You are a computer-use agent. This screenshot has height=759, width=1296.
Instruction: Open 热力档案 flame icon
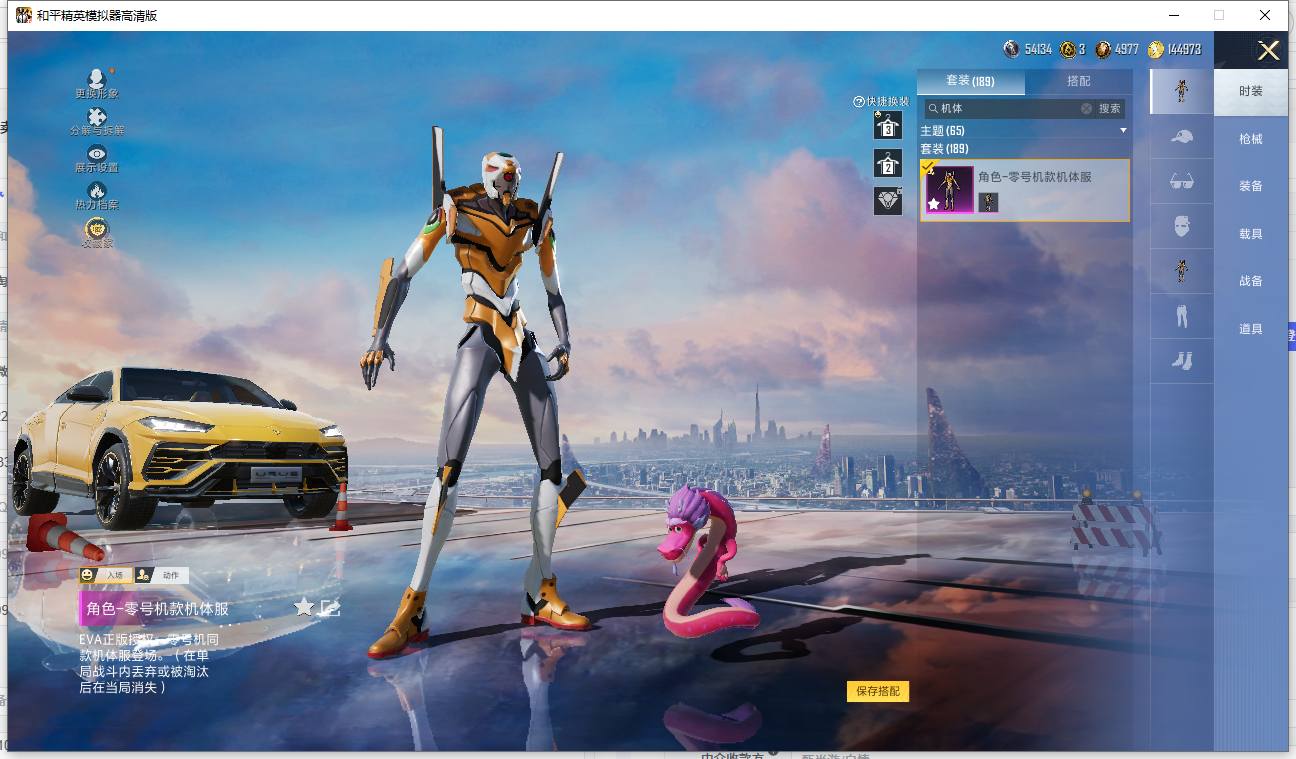(x=96, y=190)
